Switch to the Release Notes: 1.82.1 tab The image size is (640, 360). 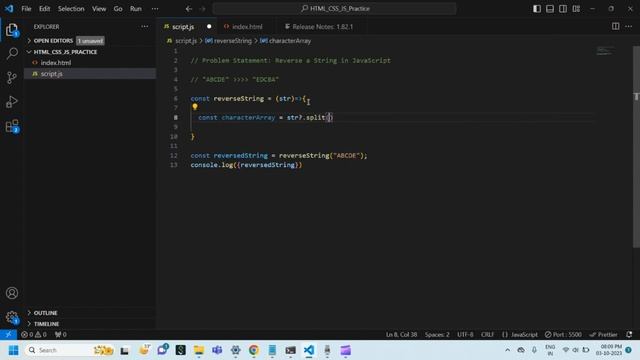pyautogui.click(x=322, y=27)
